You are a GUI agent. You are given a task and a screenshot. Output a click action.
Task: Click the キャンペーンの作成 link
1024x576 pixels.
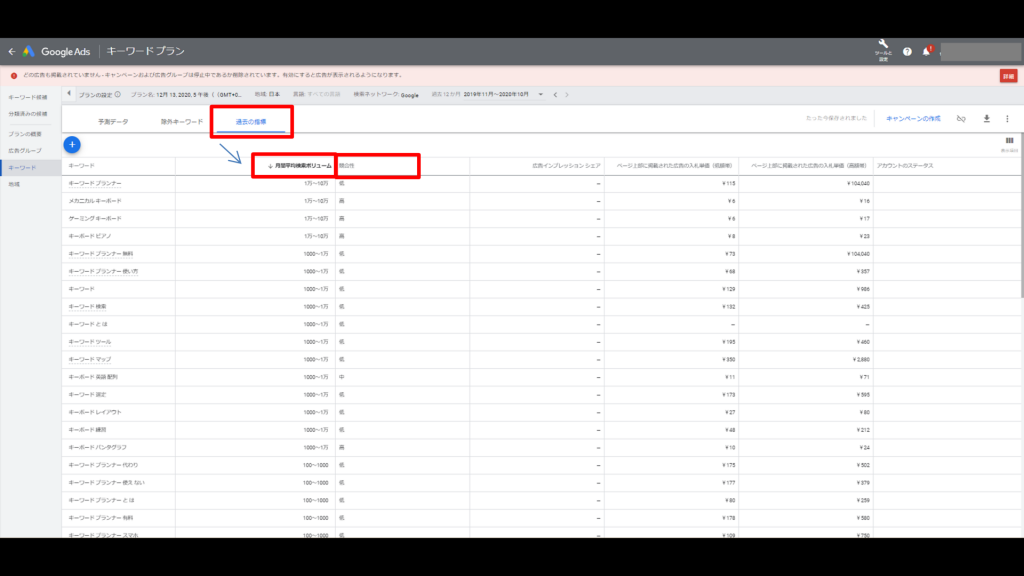click(x=913, y=119)
